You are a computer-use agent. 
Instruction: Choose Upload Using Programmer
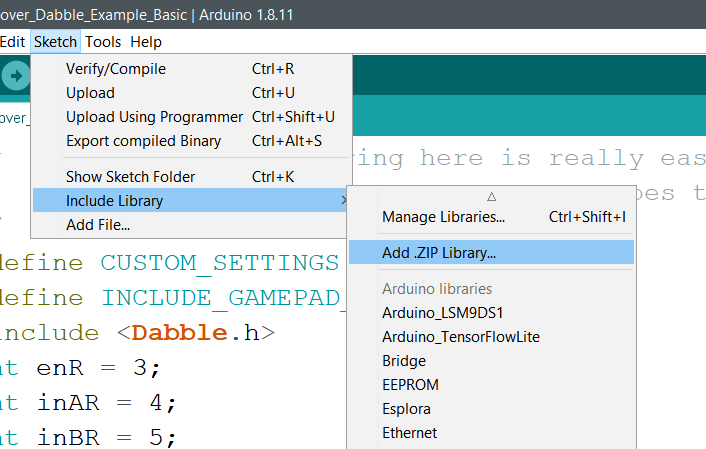[x=192, y=117]
